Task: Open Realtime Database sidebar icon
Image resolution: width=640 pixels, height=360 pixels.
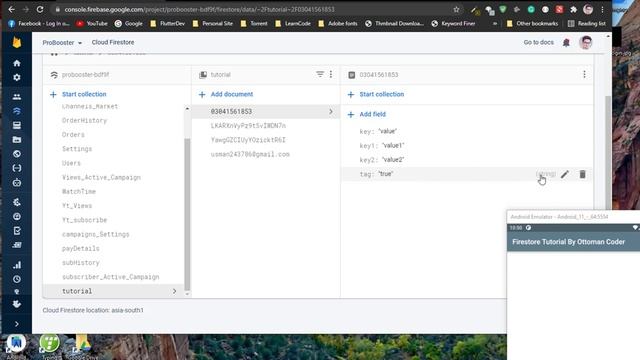Action: point(17,125)
